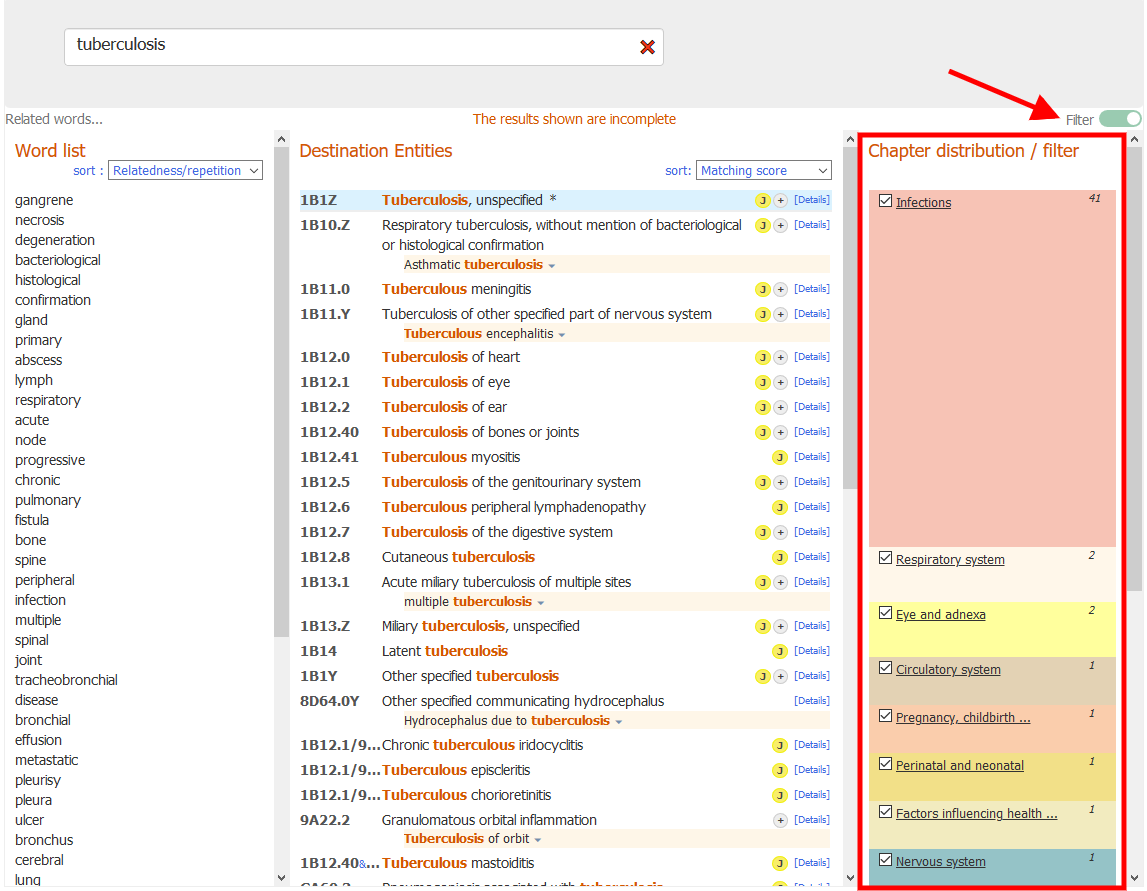Uncheck the Infections chapter checkbox
Viewport: 1147px width, 891px height.
coord(885,200)
